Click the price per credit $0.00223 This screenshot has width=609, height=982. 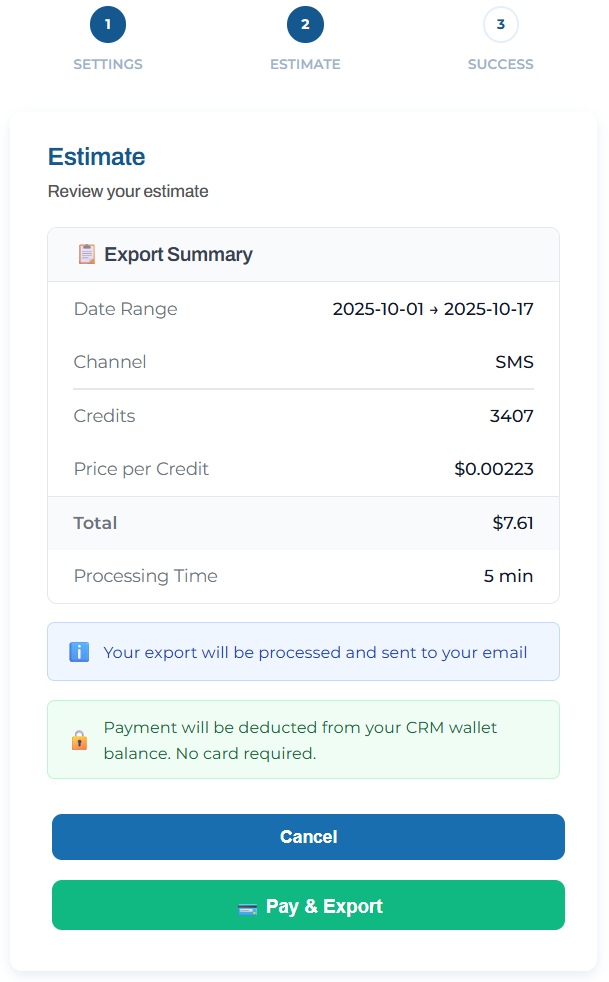point(493,469)
